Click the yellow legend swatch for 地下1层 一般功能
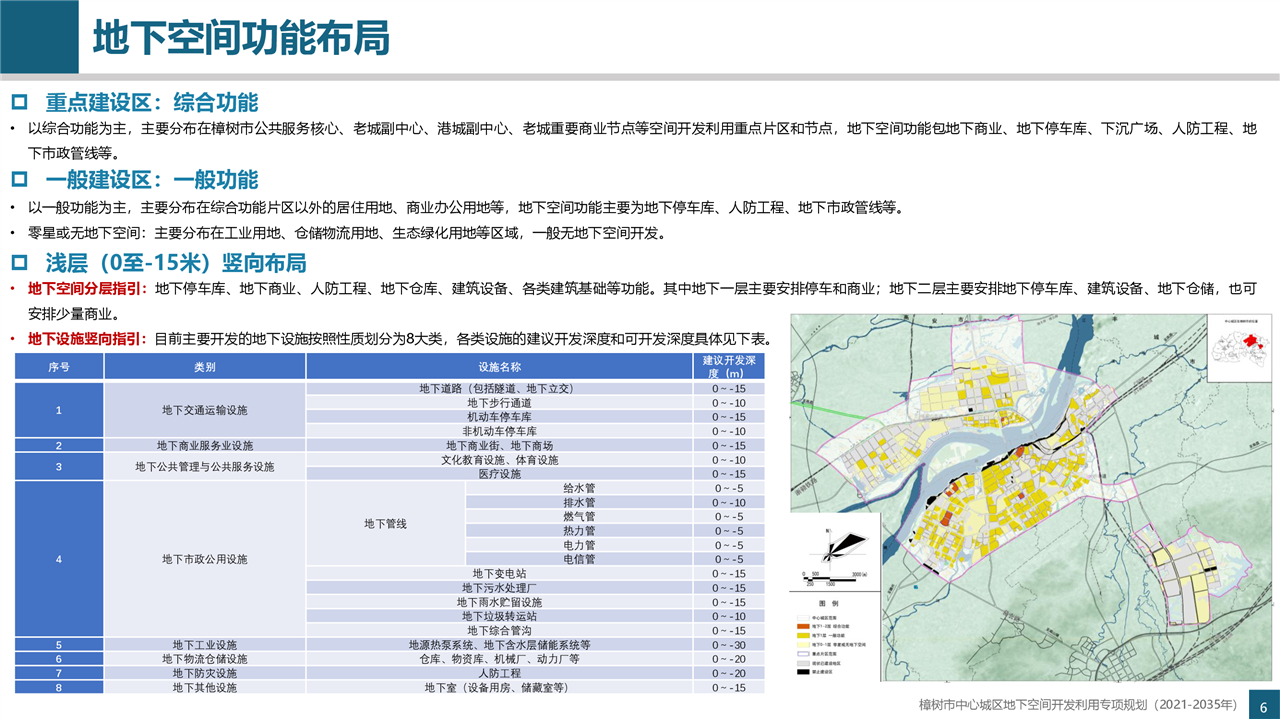The image size is (1280, 719). 803,635
